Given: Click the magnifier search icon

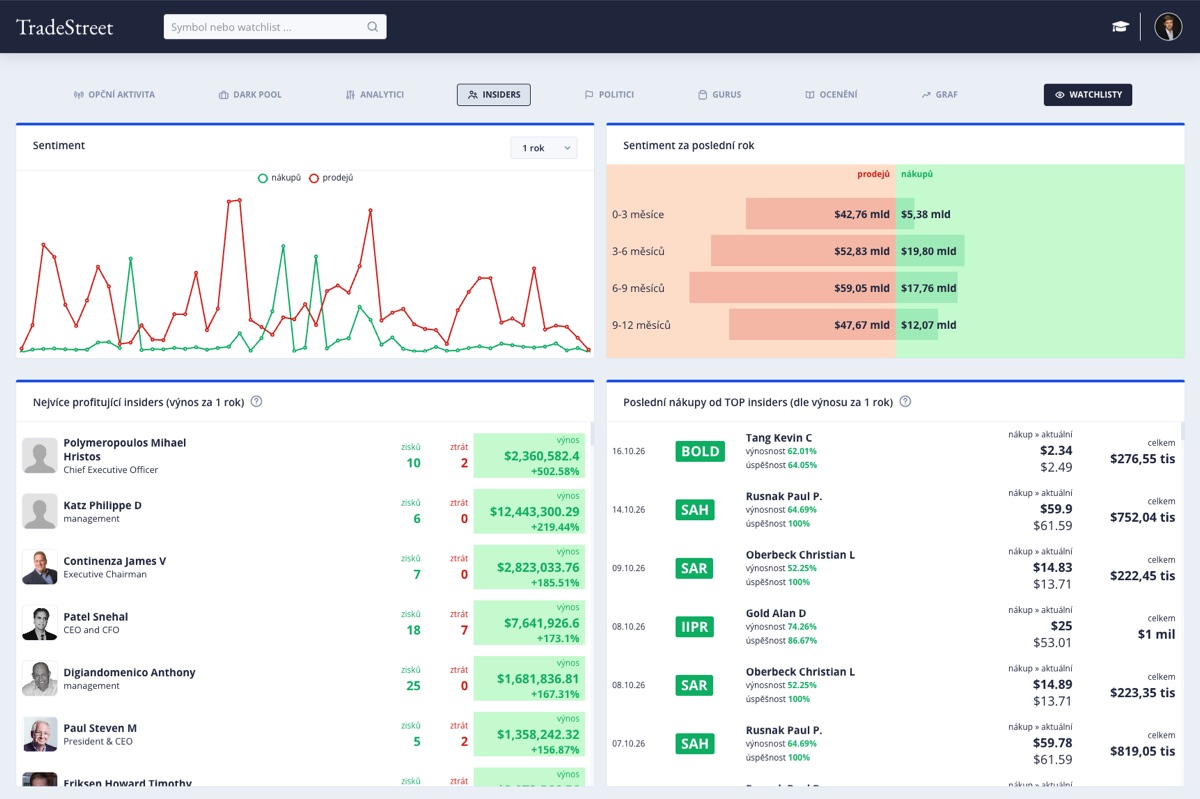Looking at the screenshot, I should click(373, 27).
